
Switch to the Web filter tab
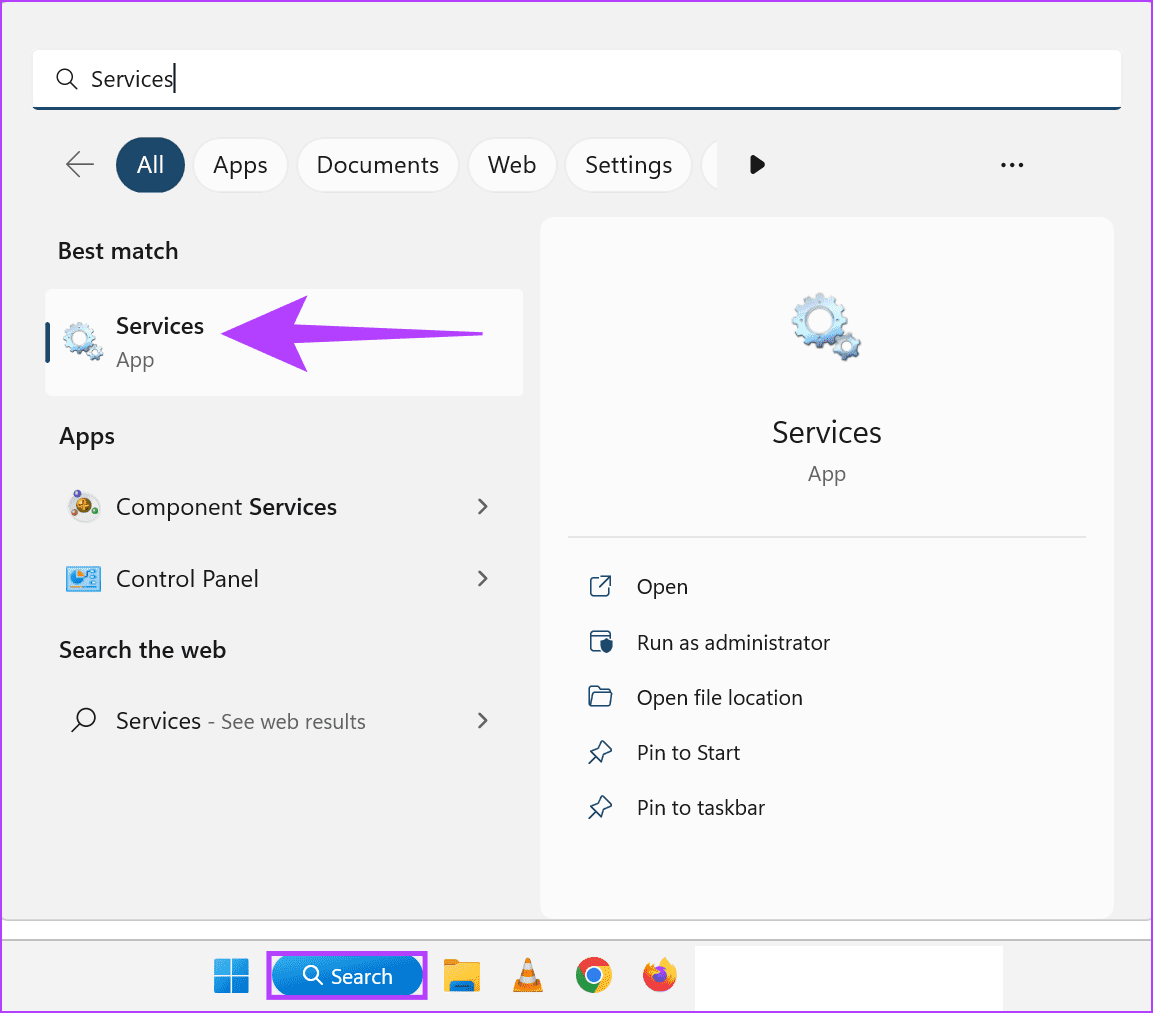tap(512, 165)
